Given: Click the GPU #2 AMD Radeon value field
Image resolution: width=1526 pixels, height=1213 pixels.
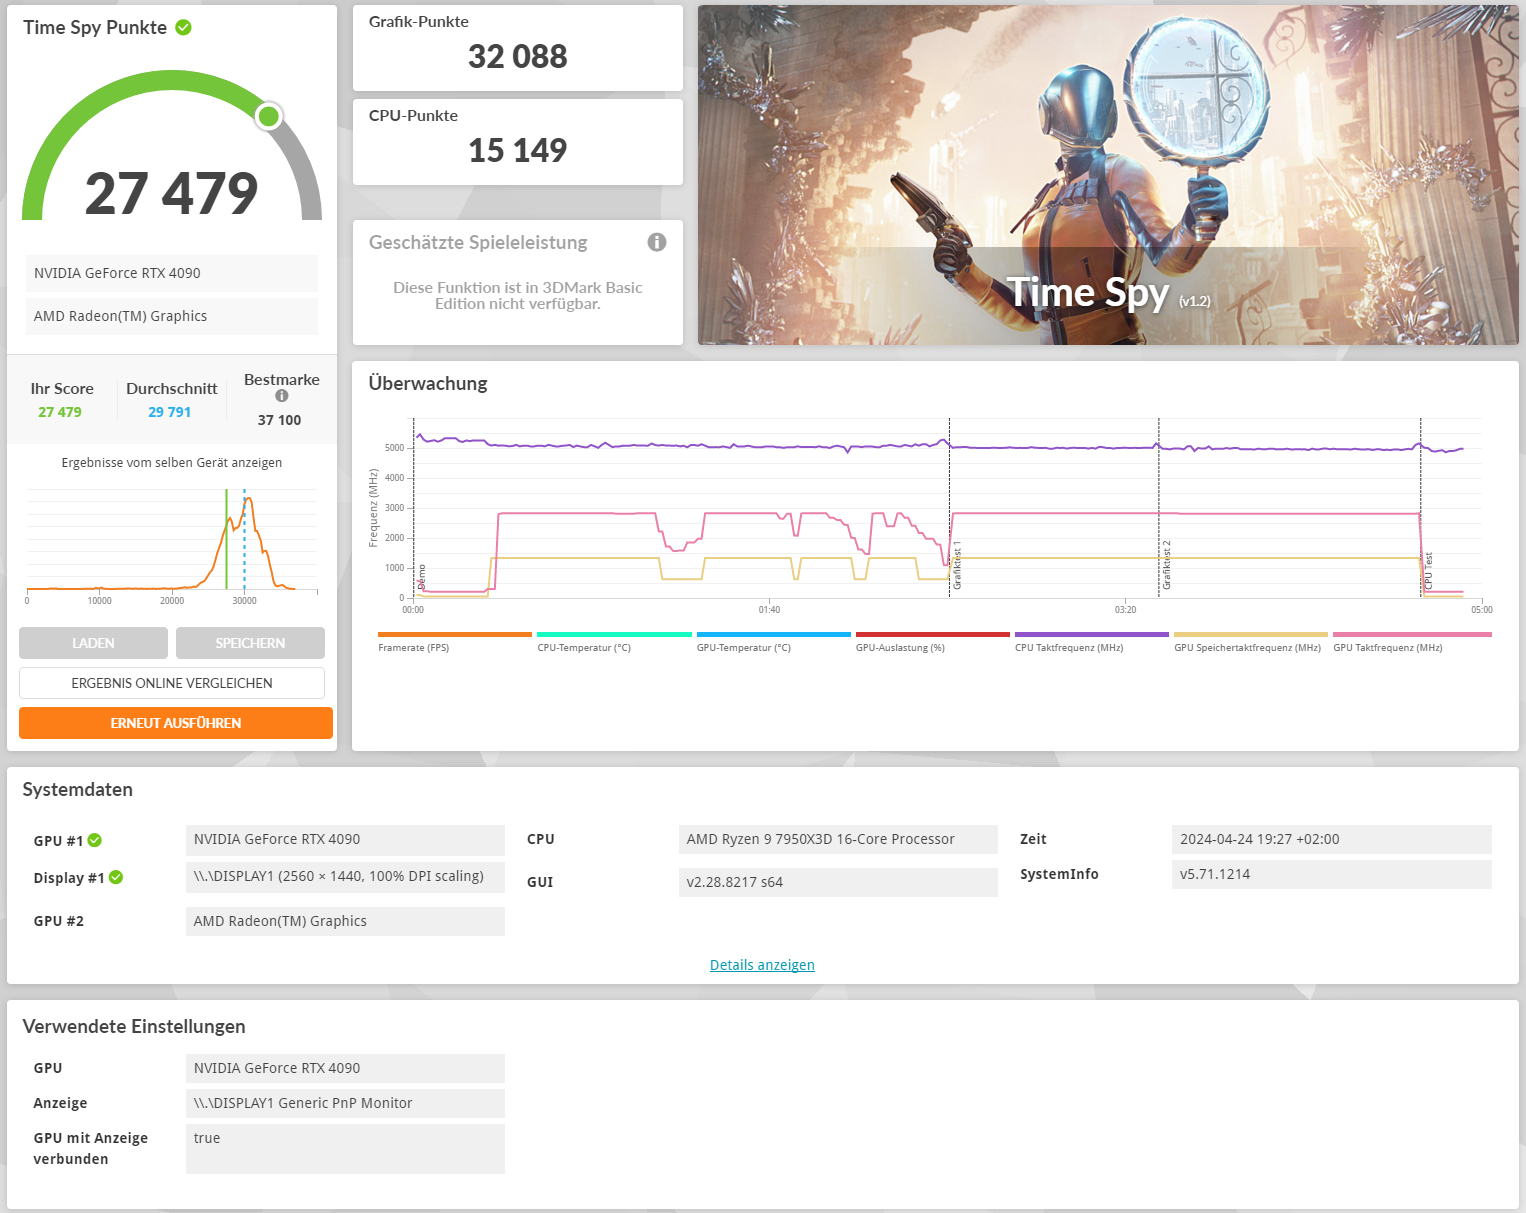Looking at the screenshot, I should [x=345, y=921].
